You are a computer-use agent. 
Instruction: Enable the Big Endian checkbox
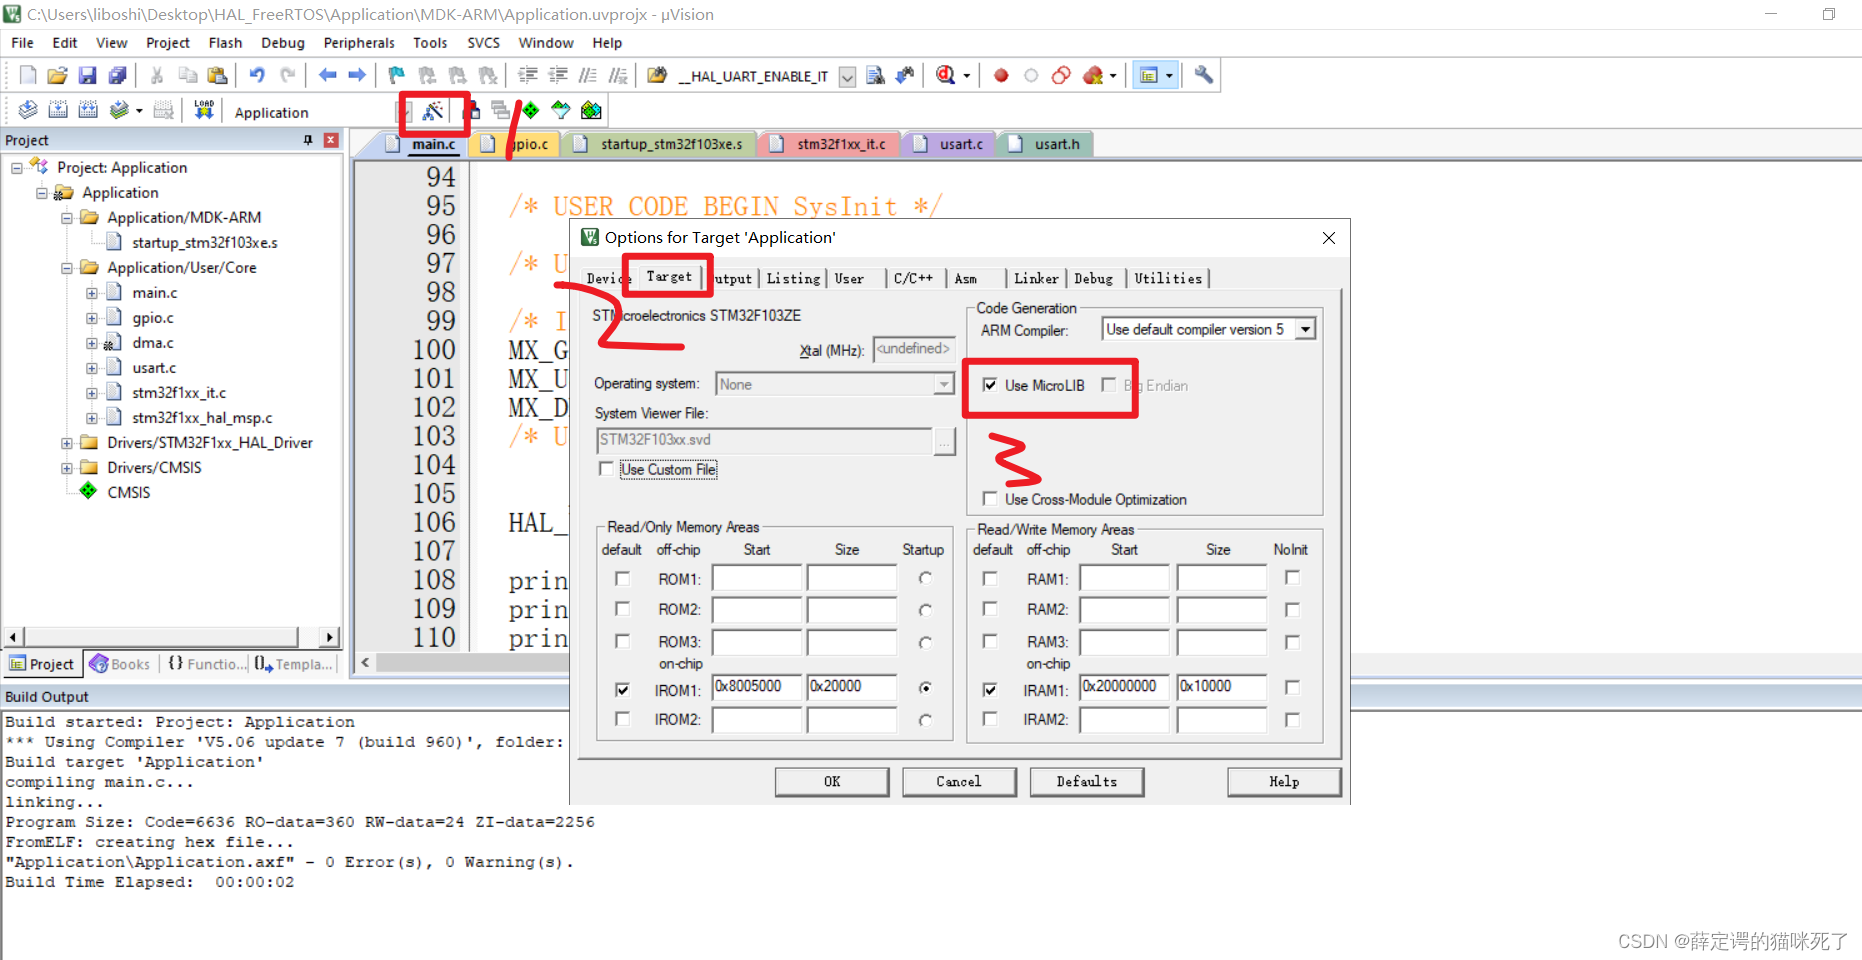(1109, 385)
